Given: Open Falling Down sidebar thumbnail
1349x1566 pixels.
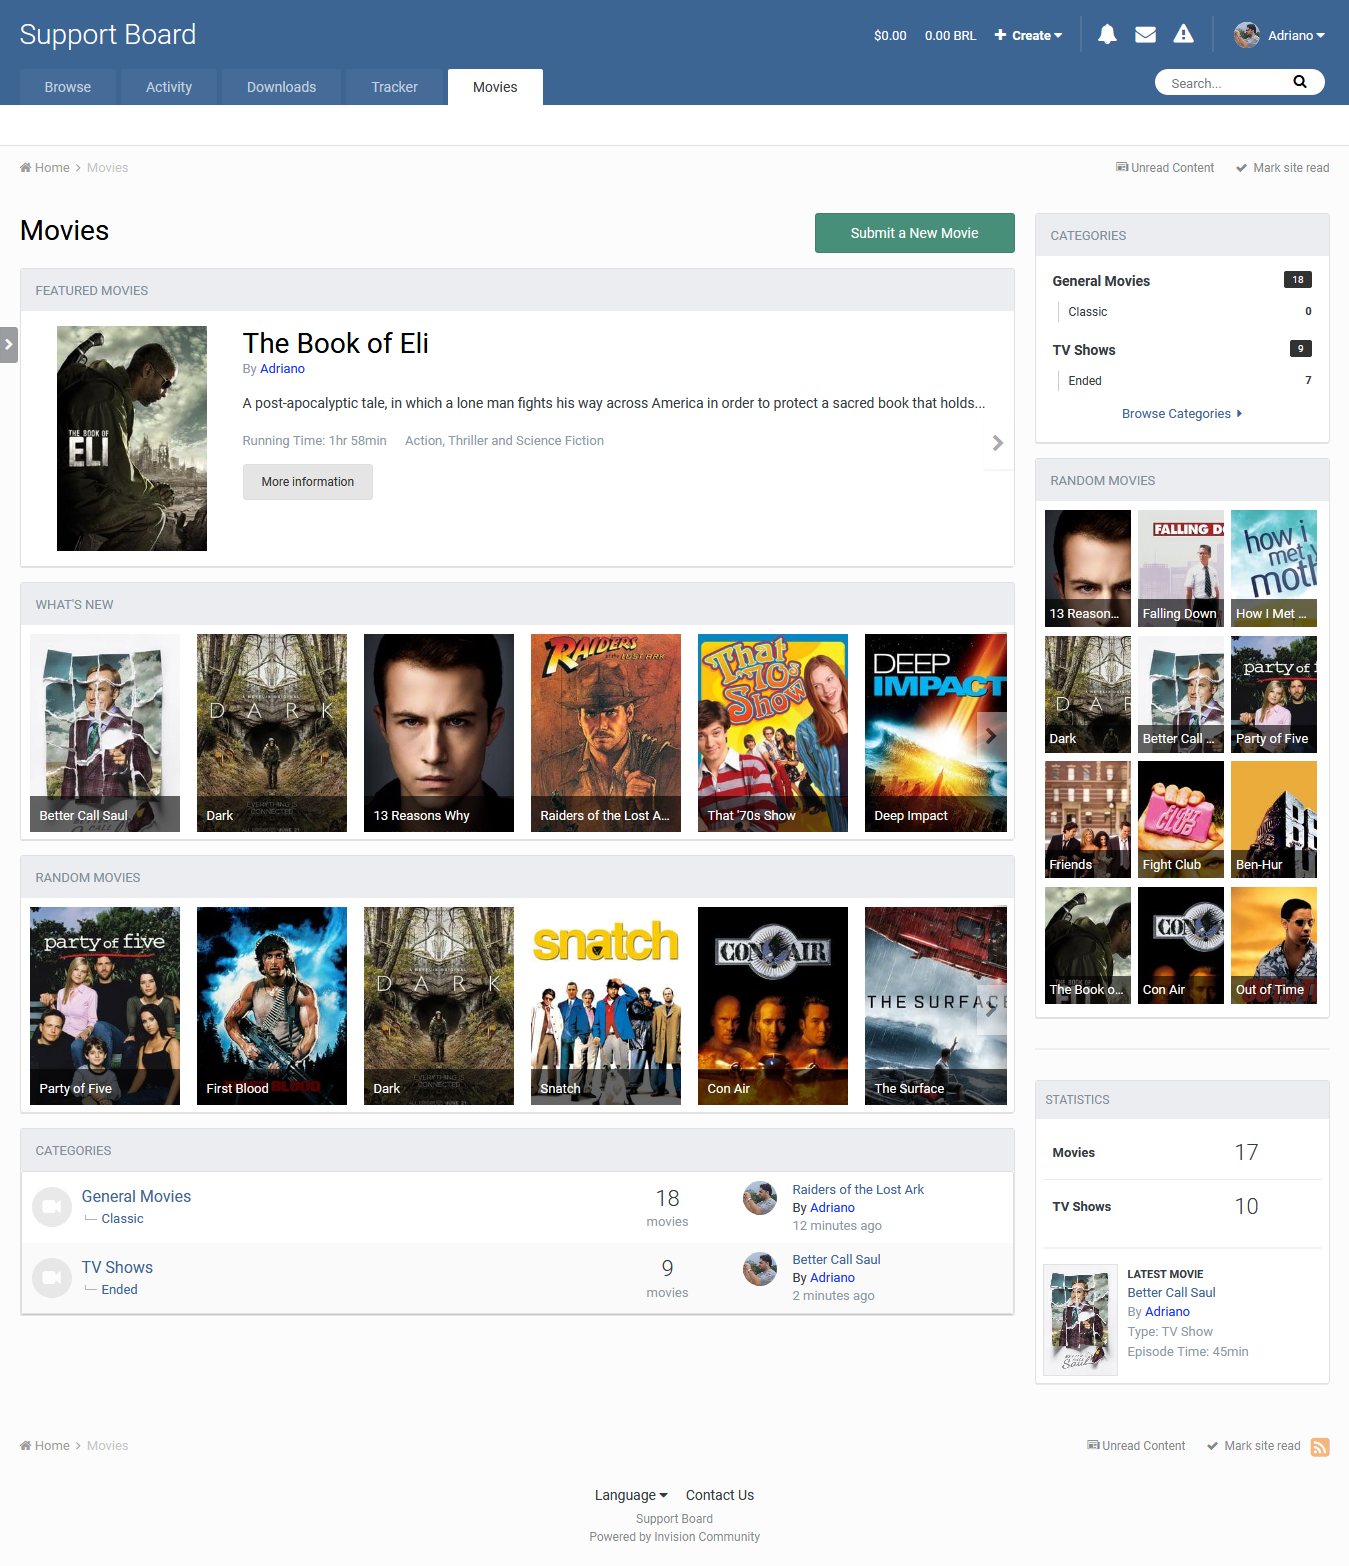Looking at the screenshot, I should pos(1181,569).
